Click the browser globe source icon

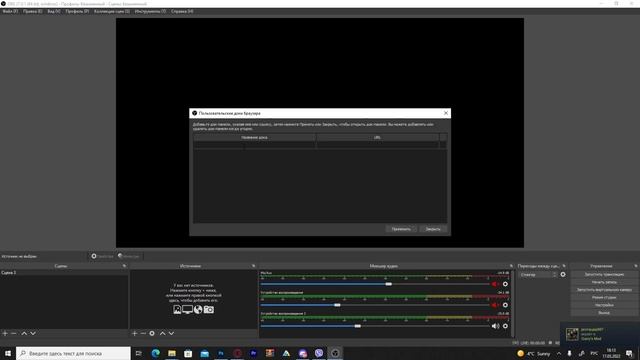tap(198, 310)
